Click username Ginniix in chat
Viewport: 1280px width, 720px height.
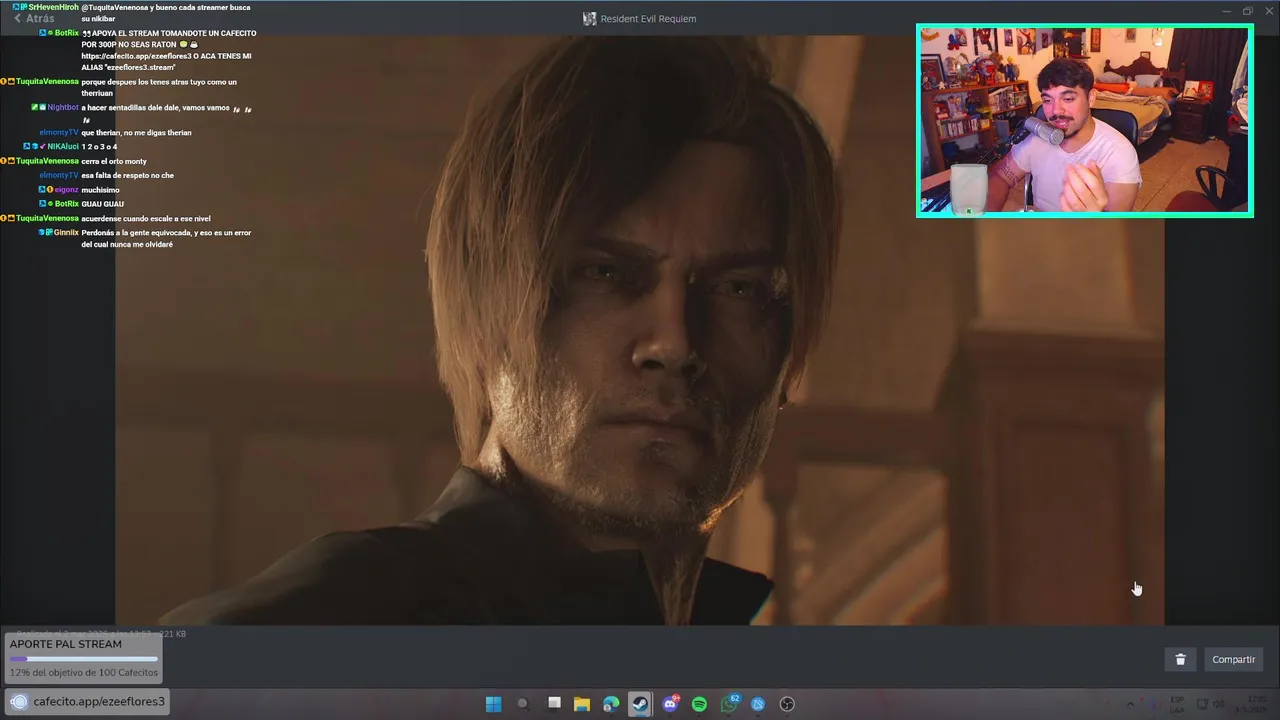(x=66, y=232)
